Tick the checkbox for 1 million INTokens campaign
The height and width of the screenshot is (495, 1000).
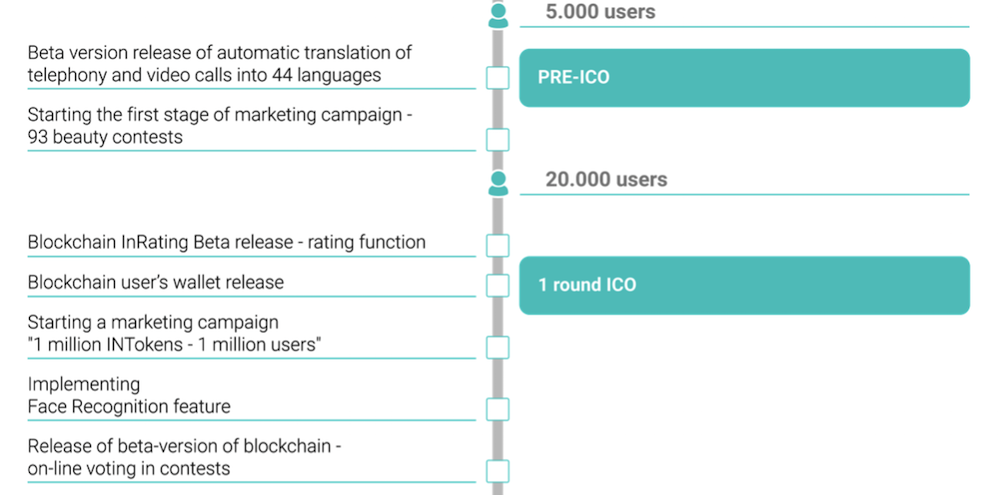pos(498,347)
